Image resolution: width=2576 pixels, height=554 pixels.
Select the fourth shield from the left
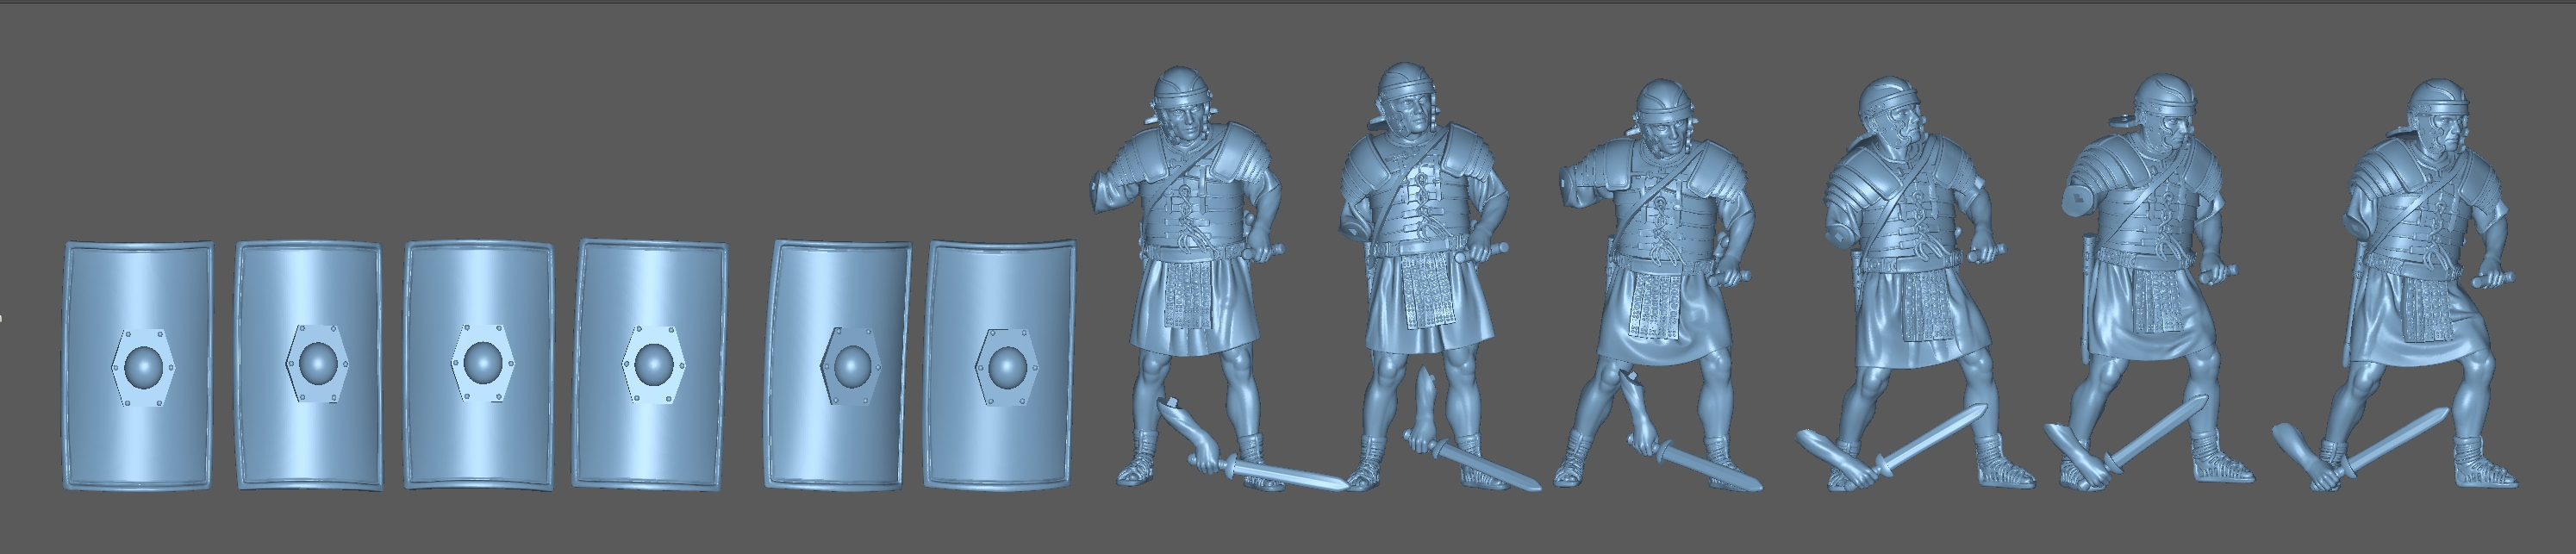point(650,366)
